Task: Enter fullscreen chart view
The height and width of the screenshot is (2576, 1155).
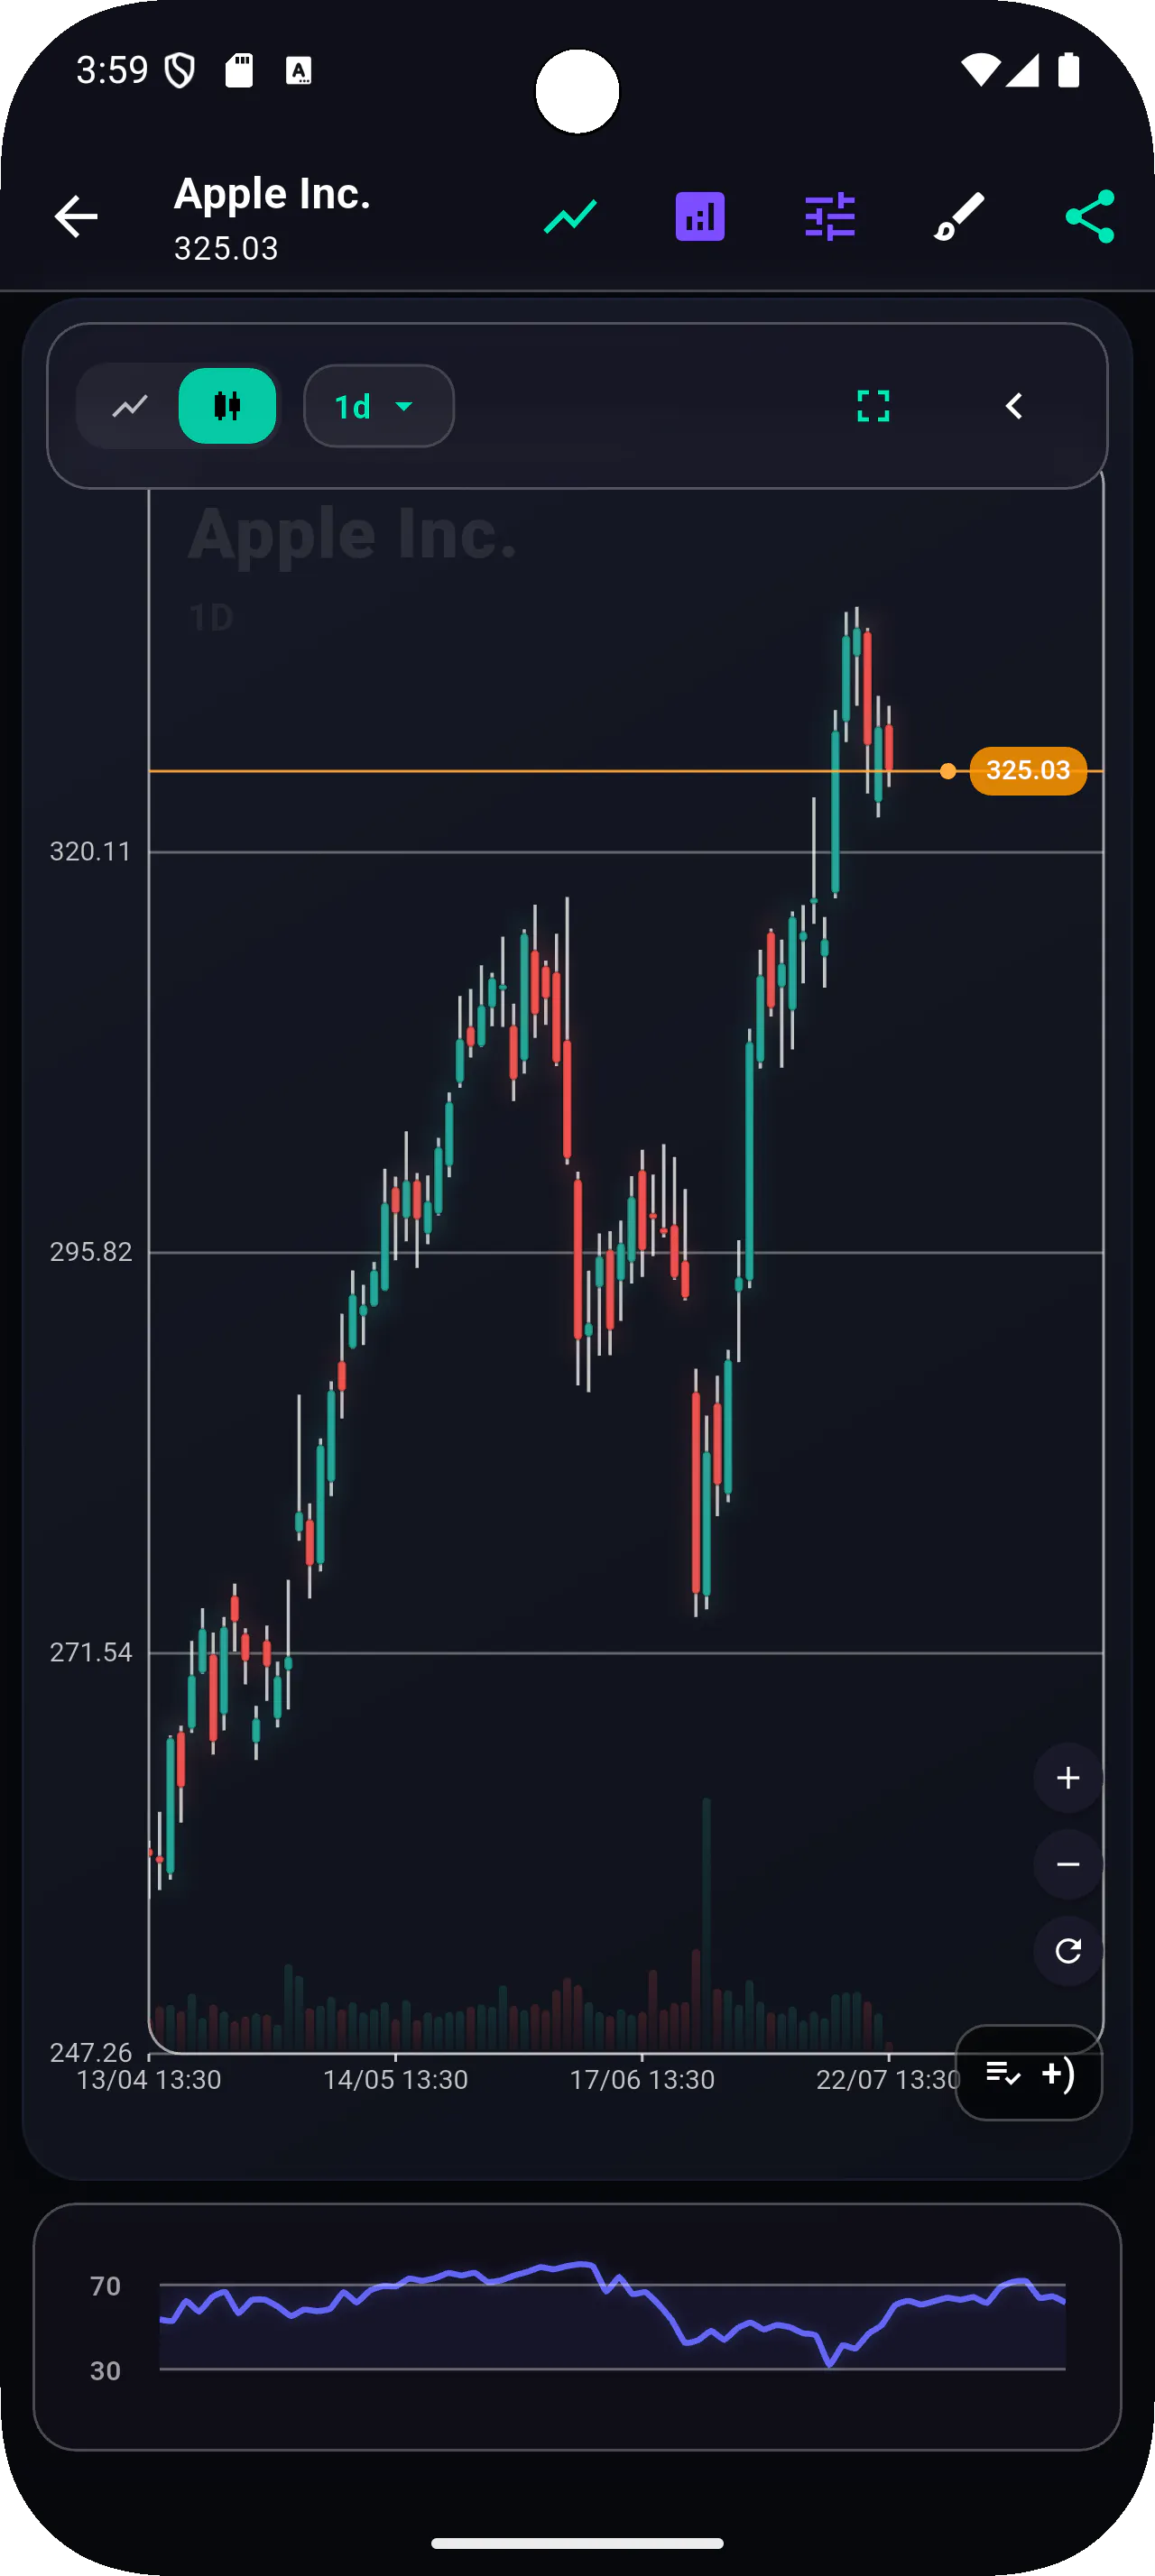Action: point(873,406)
